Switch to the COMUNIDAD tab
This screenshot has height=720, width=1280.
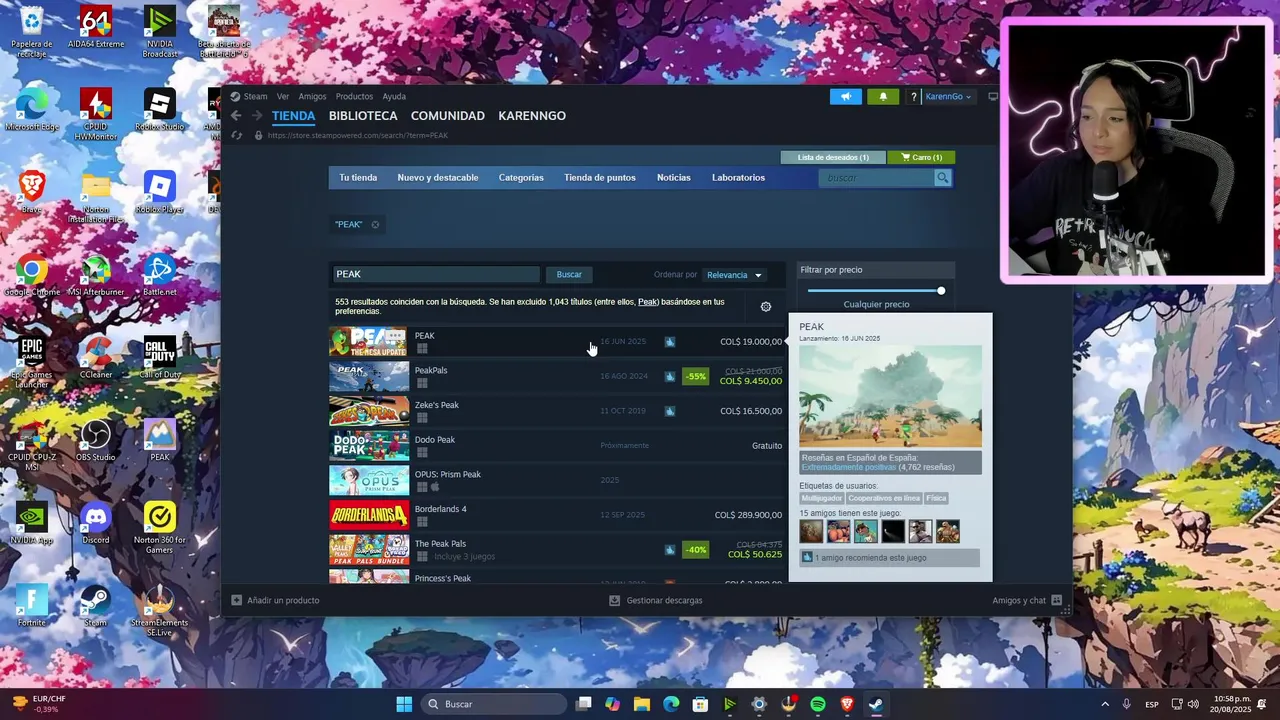coord(448,116)
